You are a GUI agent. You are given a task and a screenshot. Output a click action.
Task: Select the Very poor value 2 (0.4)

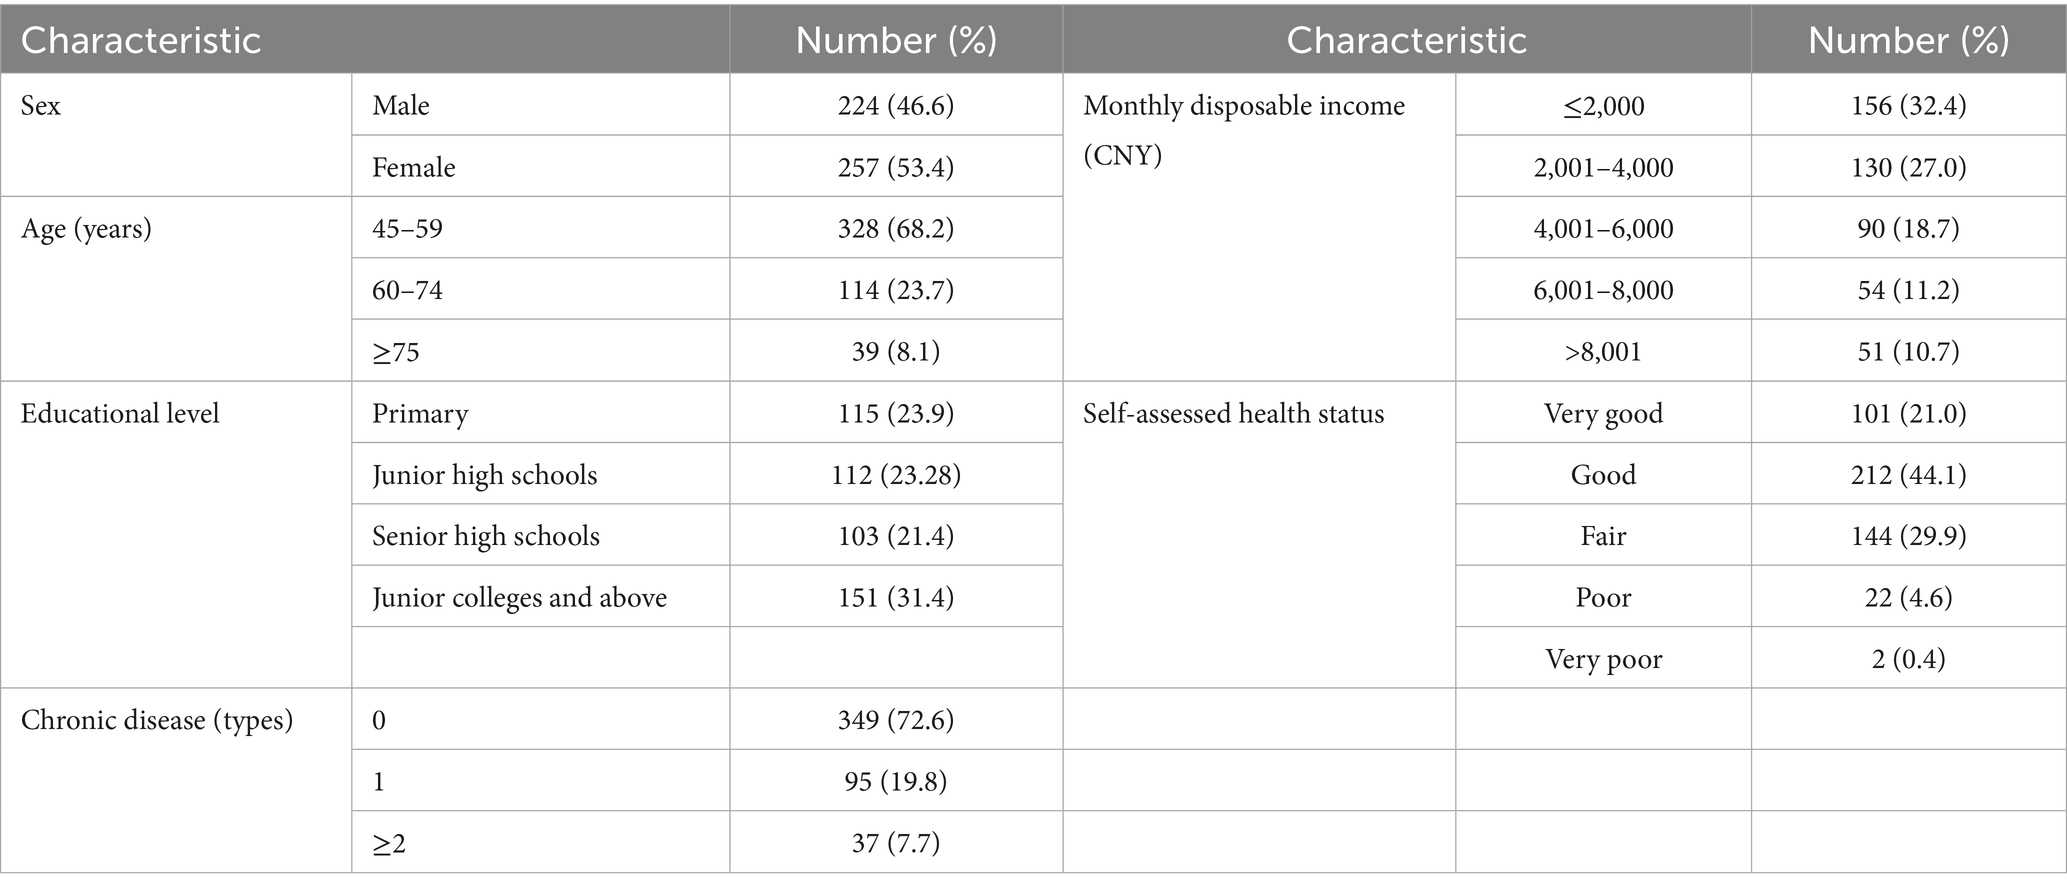pos(1908,659)
